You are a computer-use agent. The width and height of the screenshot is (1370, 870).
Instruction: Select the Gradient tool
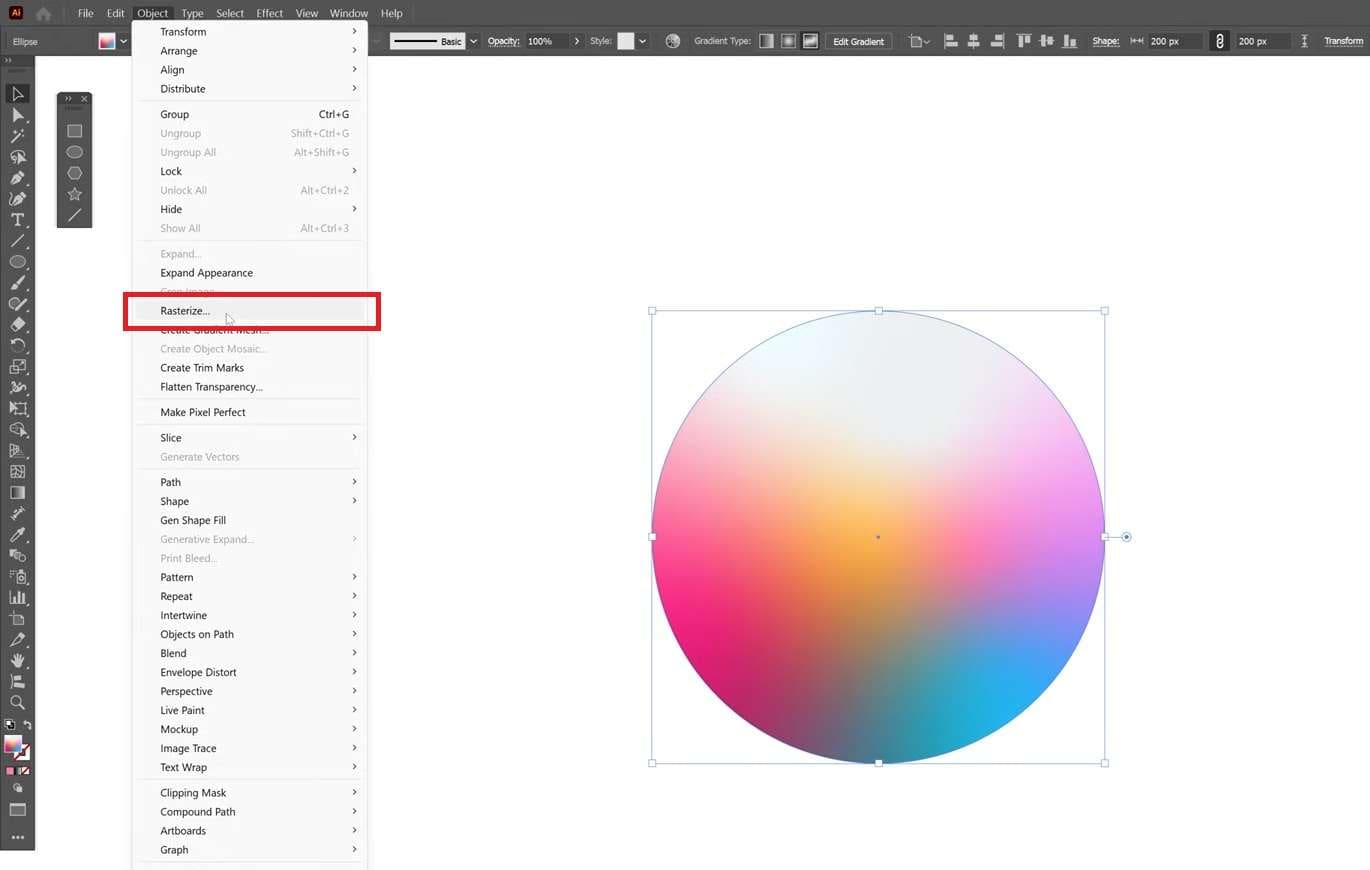tap(17, 493)
